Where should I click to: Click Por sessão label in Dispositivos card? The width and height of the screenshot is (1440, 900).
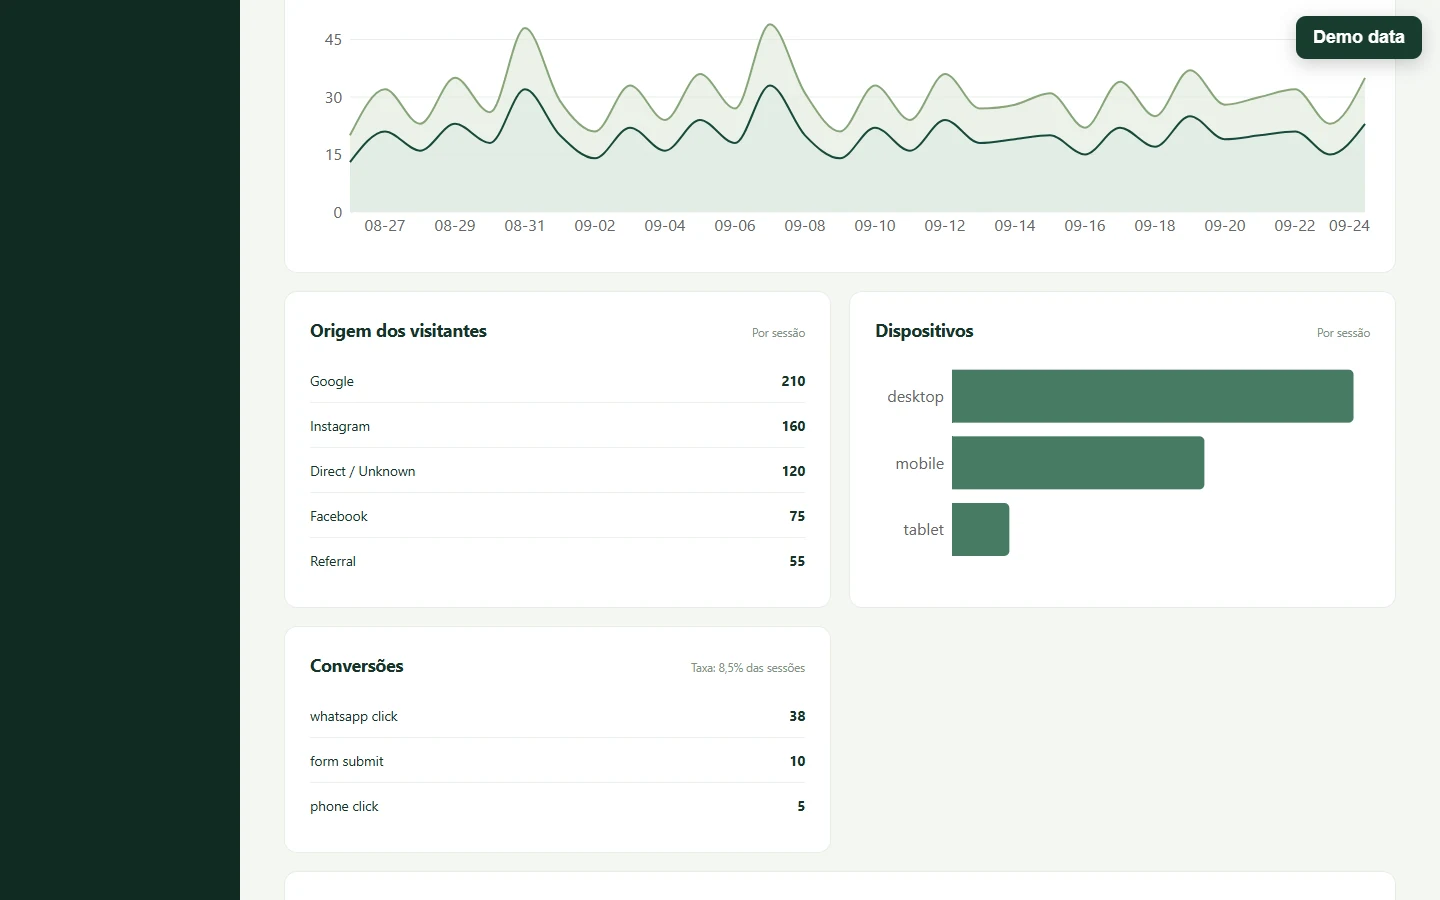(1343, 333)
